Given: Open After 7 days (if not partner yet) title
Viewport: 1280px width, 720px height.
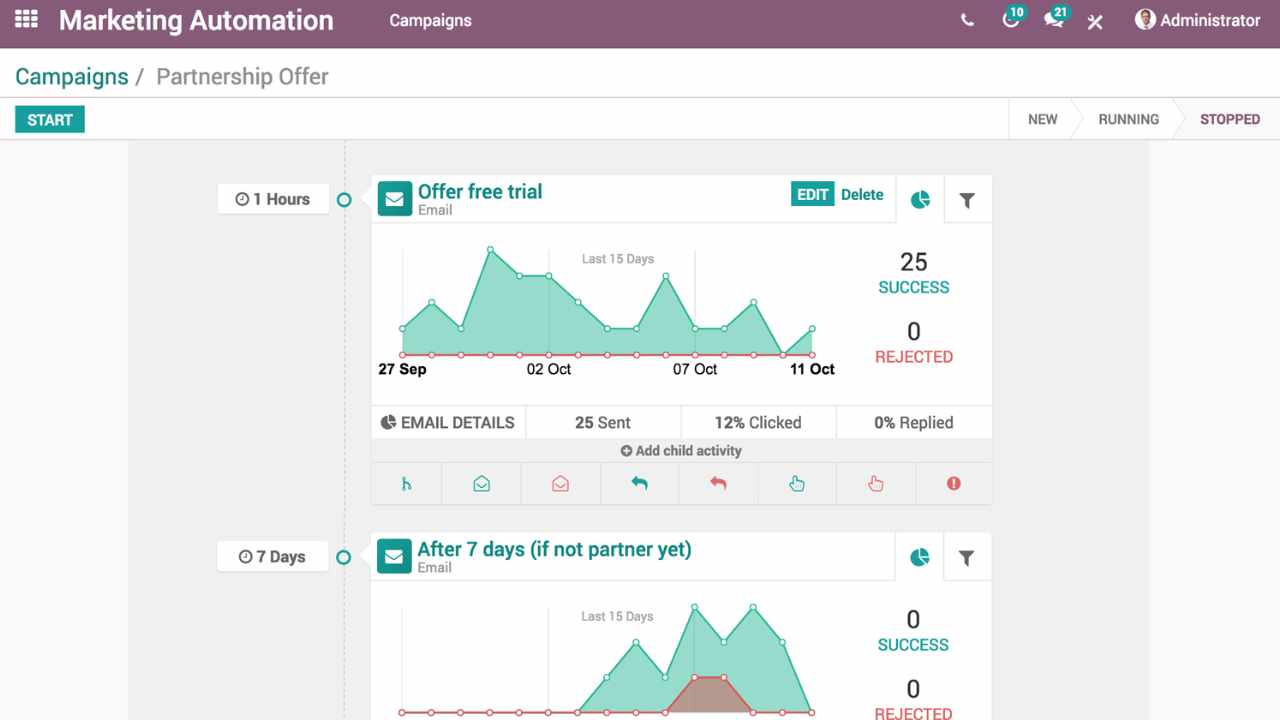Looking at the screenshot, I should click(x=554, y=549).
